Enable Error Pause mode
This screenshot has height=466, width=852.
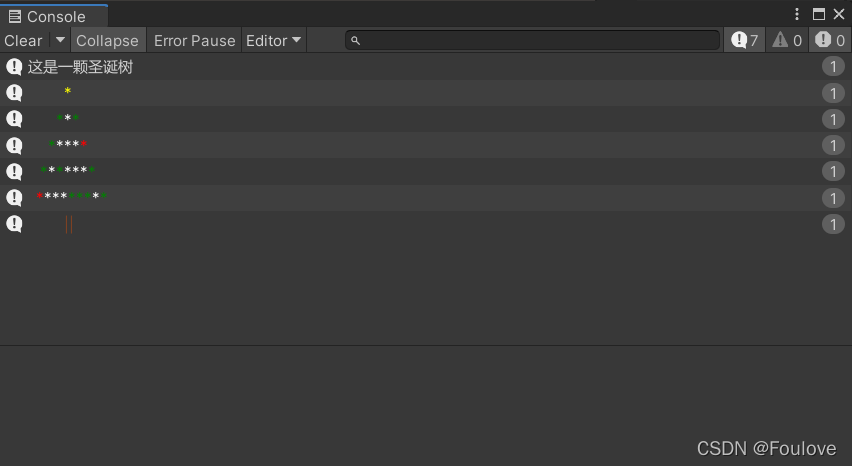195,40
